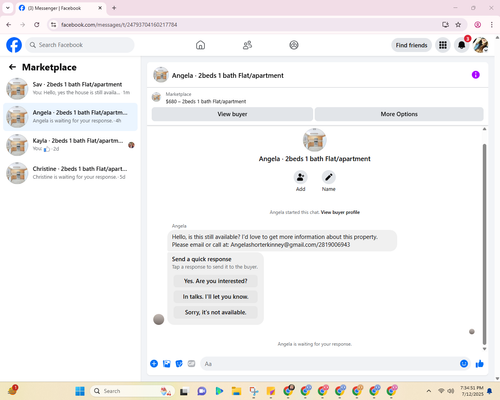Click the listing thumbnail above Angela's name

pyautogui.click(x=314, y=140)
